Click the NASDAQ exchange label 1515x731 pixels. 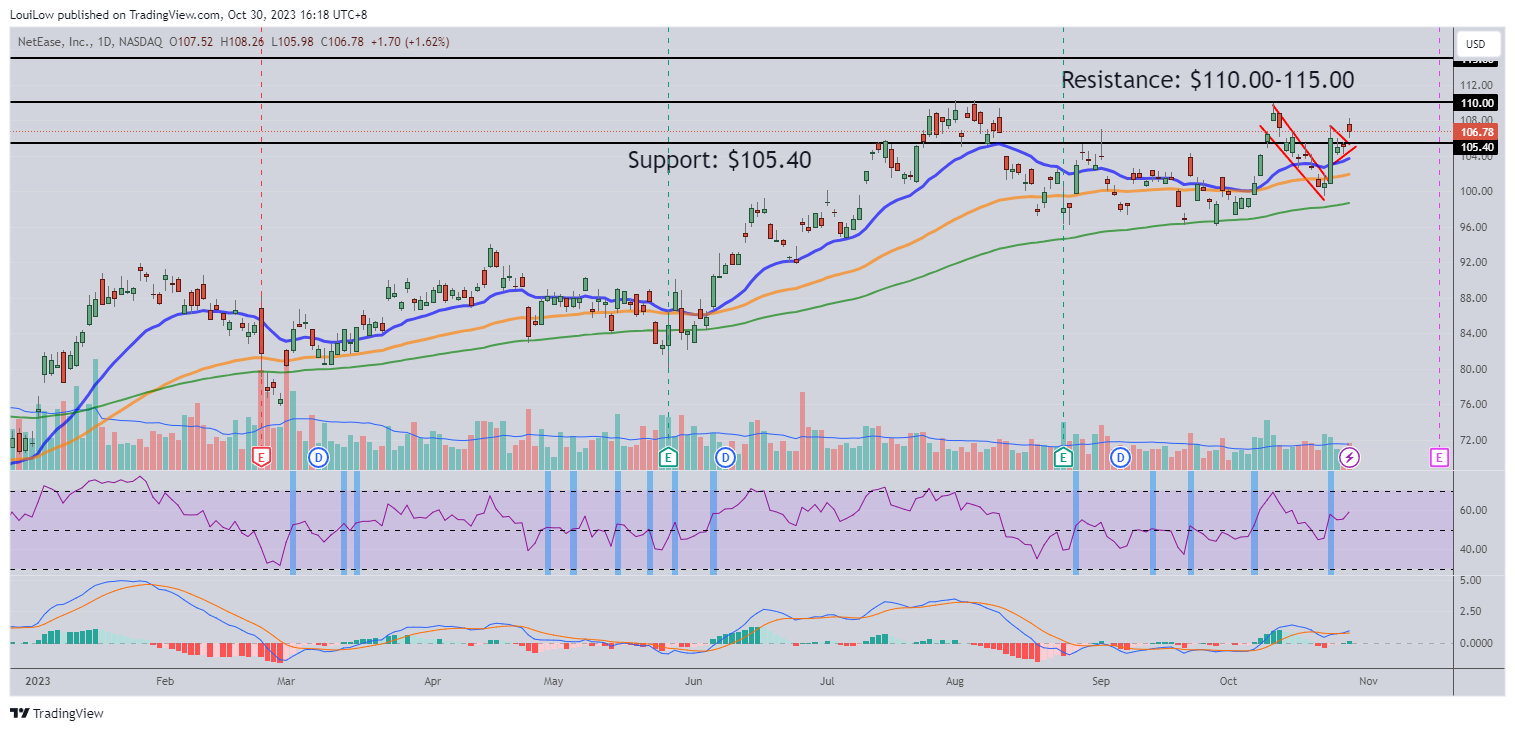coord(141,42)
